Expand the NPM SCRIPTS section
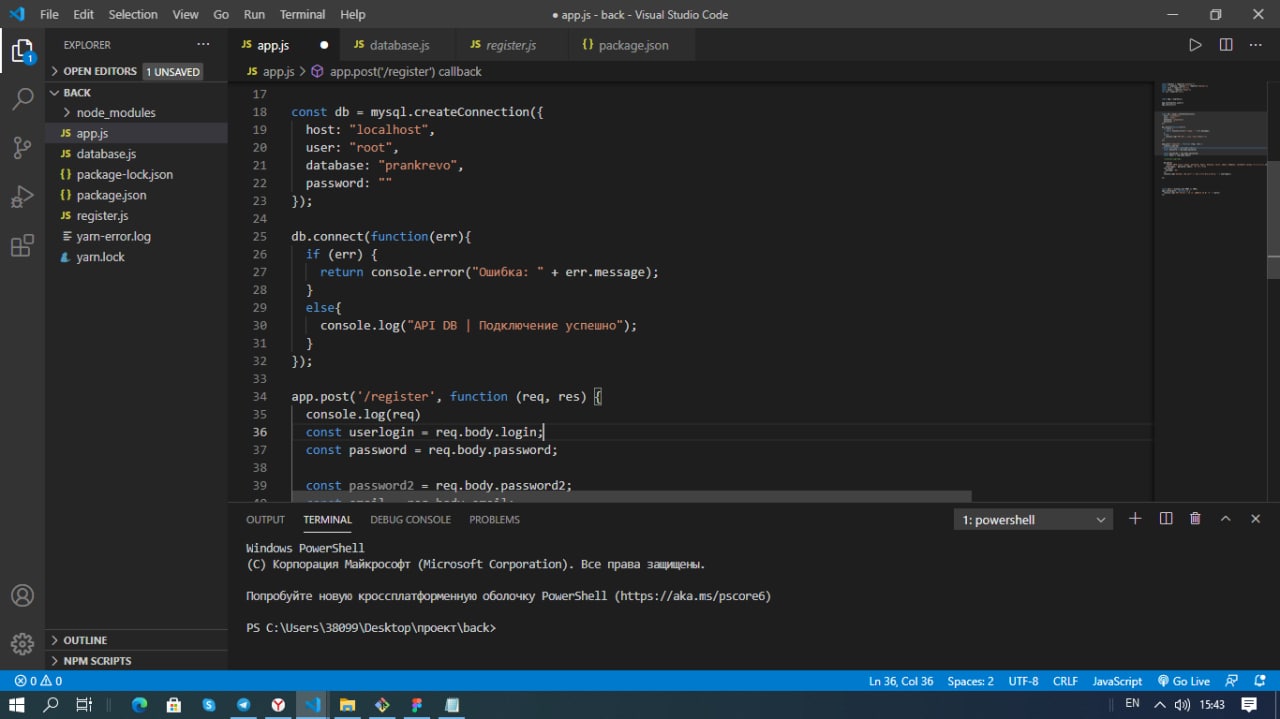This screenshot has width=1280, height=719. [97, 661]
